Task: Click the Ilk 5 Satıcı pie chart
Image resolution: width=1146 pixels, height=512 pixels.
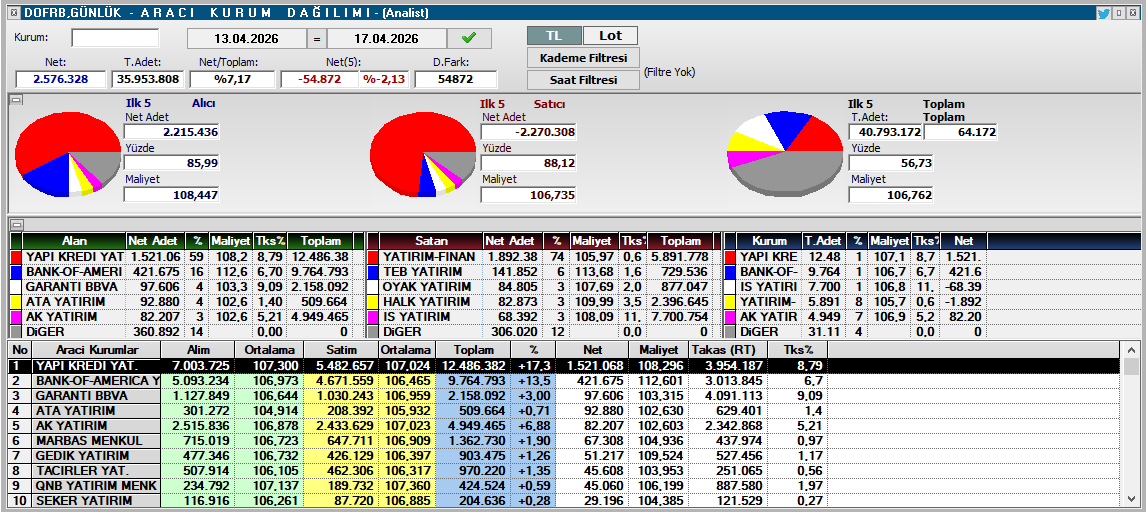Action: click(x=423, y=156)
